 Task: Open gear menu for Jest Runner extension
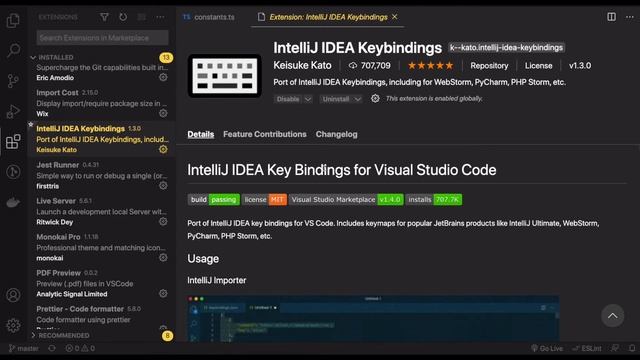click(163, 185)
